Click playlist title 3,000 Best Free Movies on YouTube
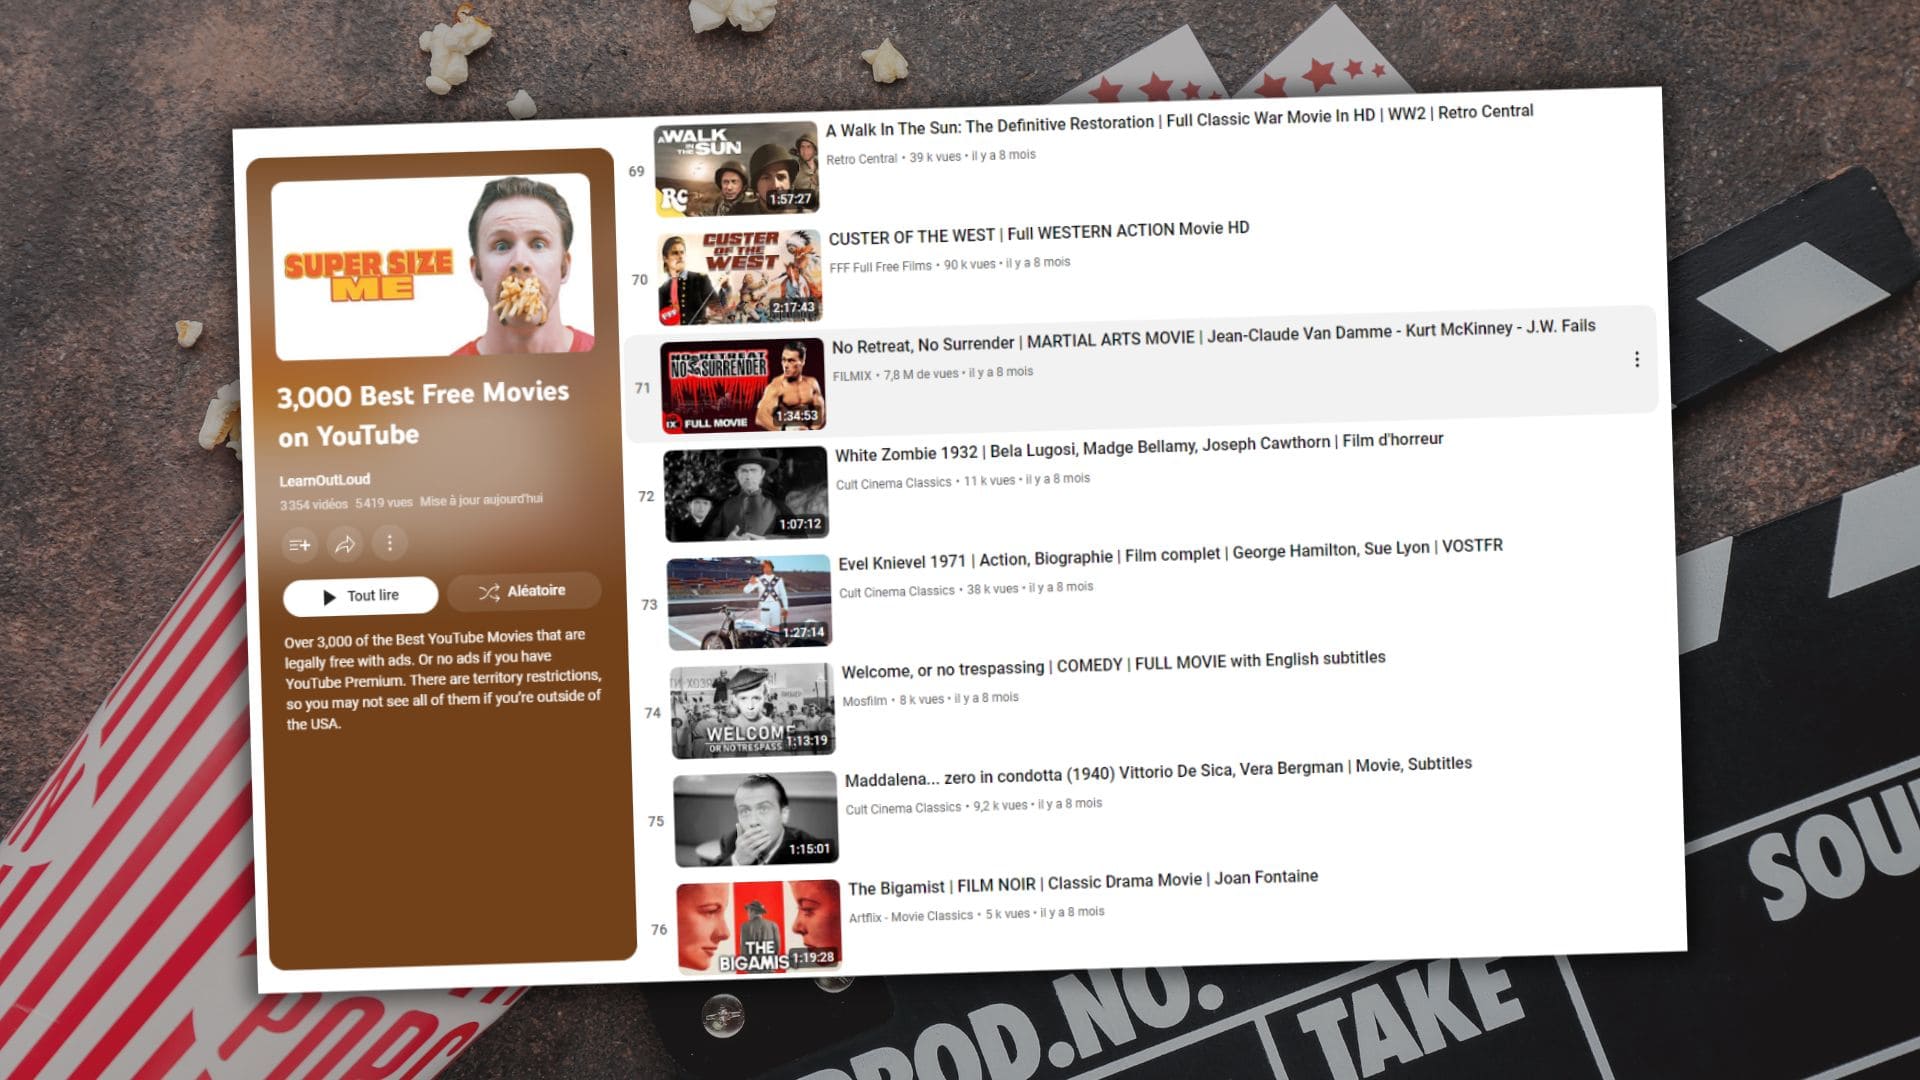 422,415
